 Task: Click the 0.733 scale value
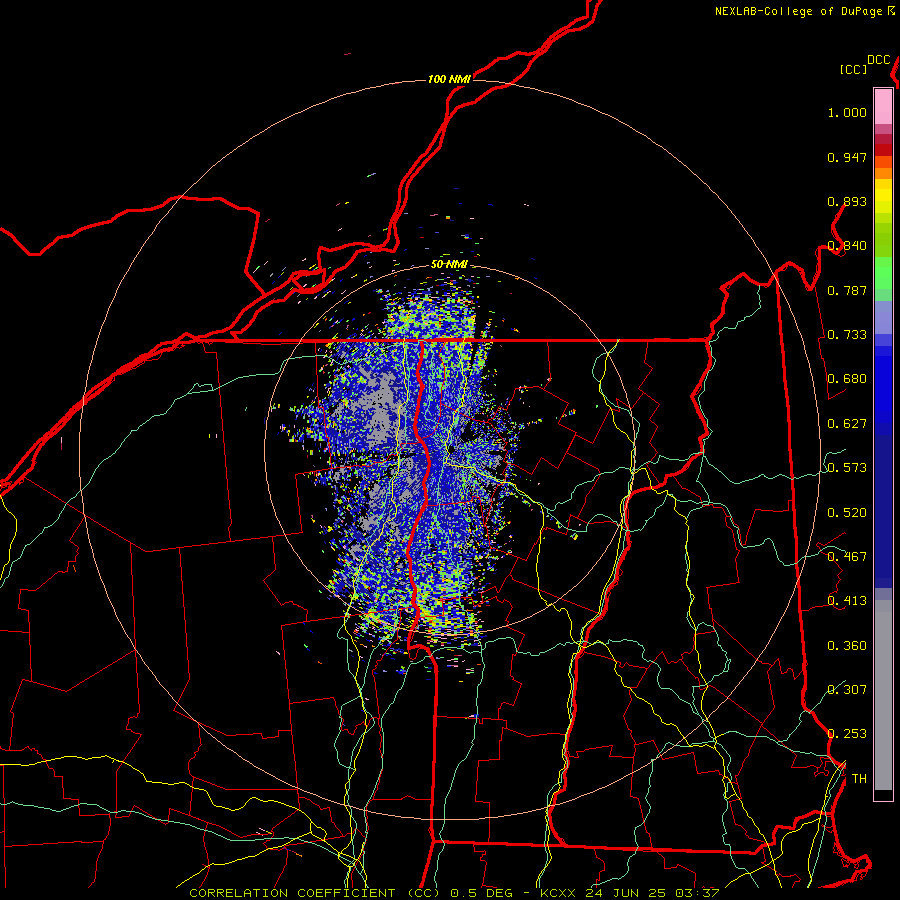coord(847,335)
